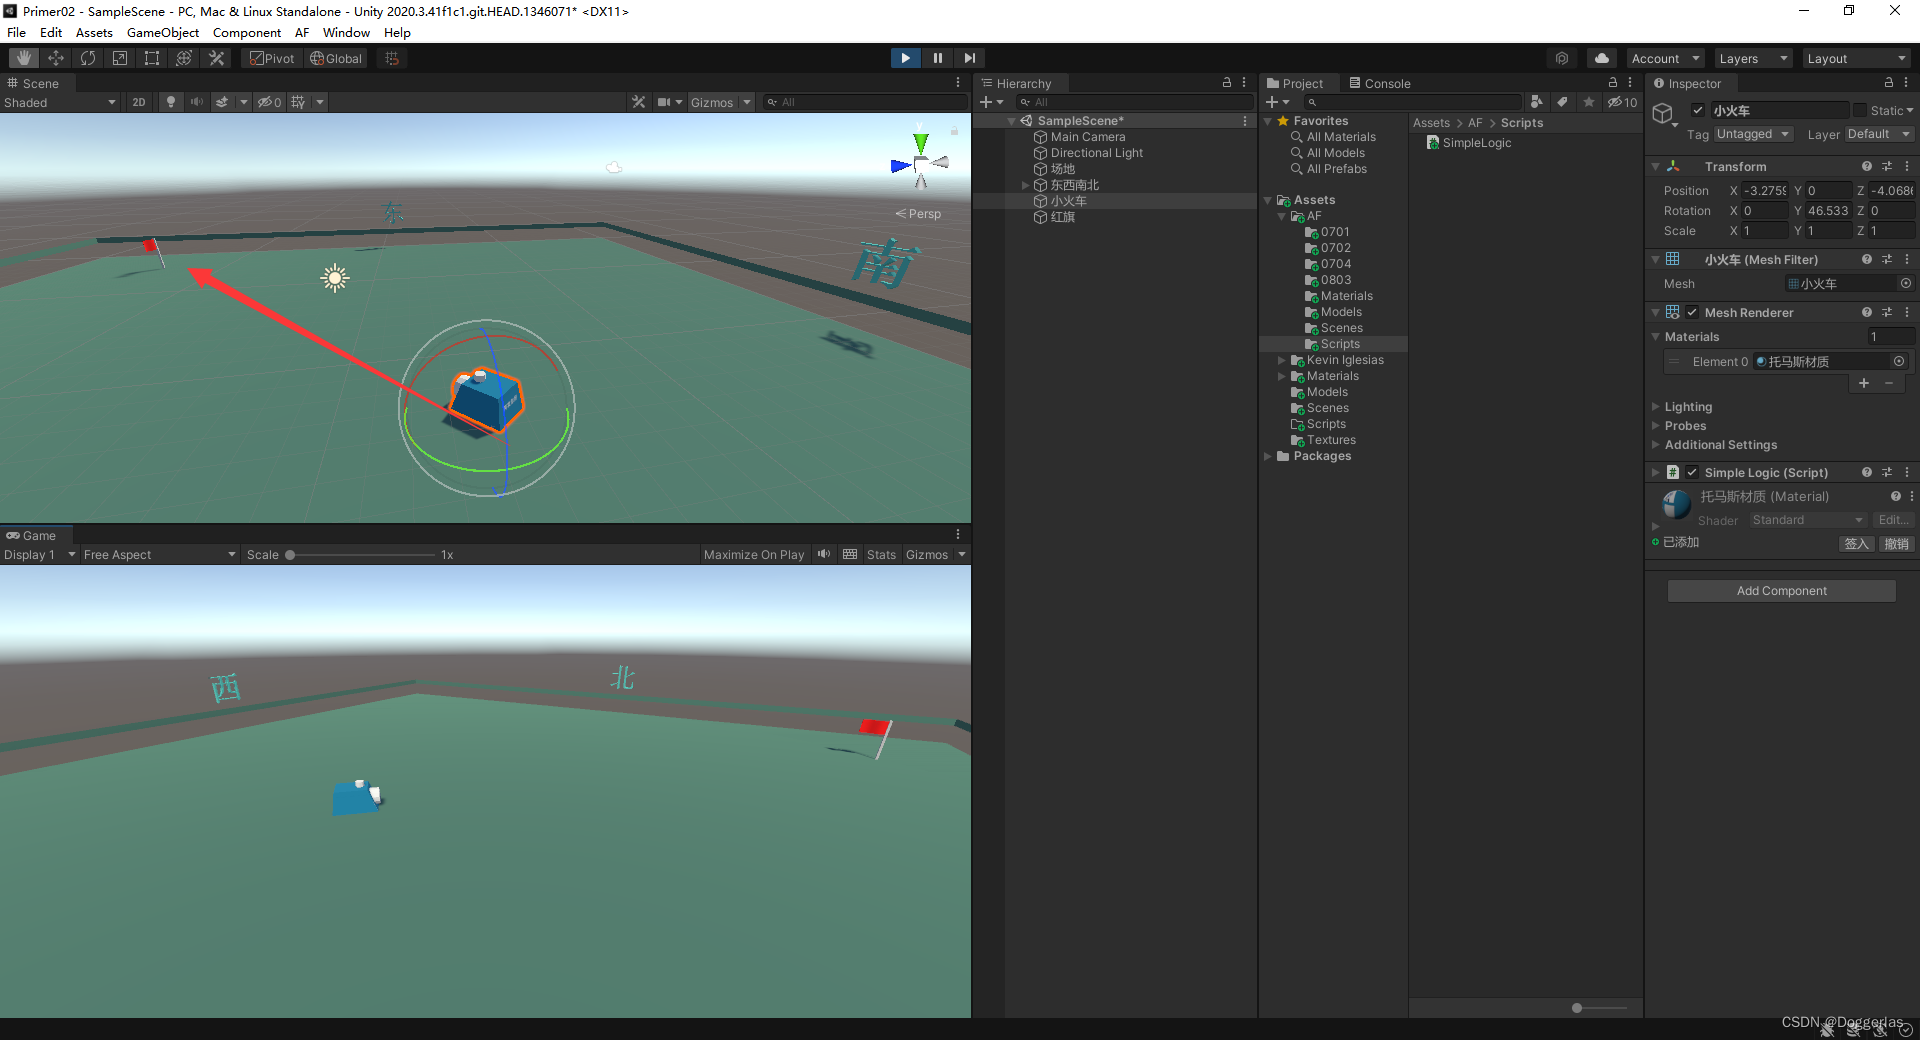
Task: Select the 0803 folder in Project
Action: 1335,280
